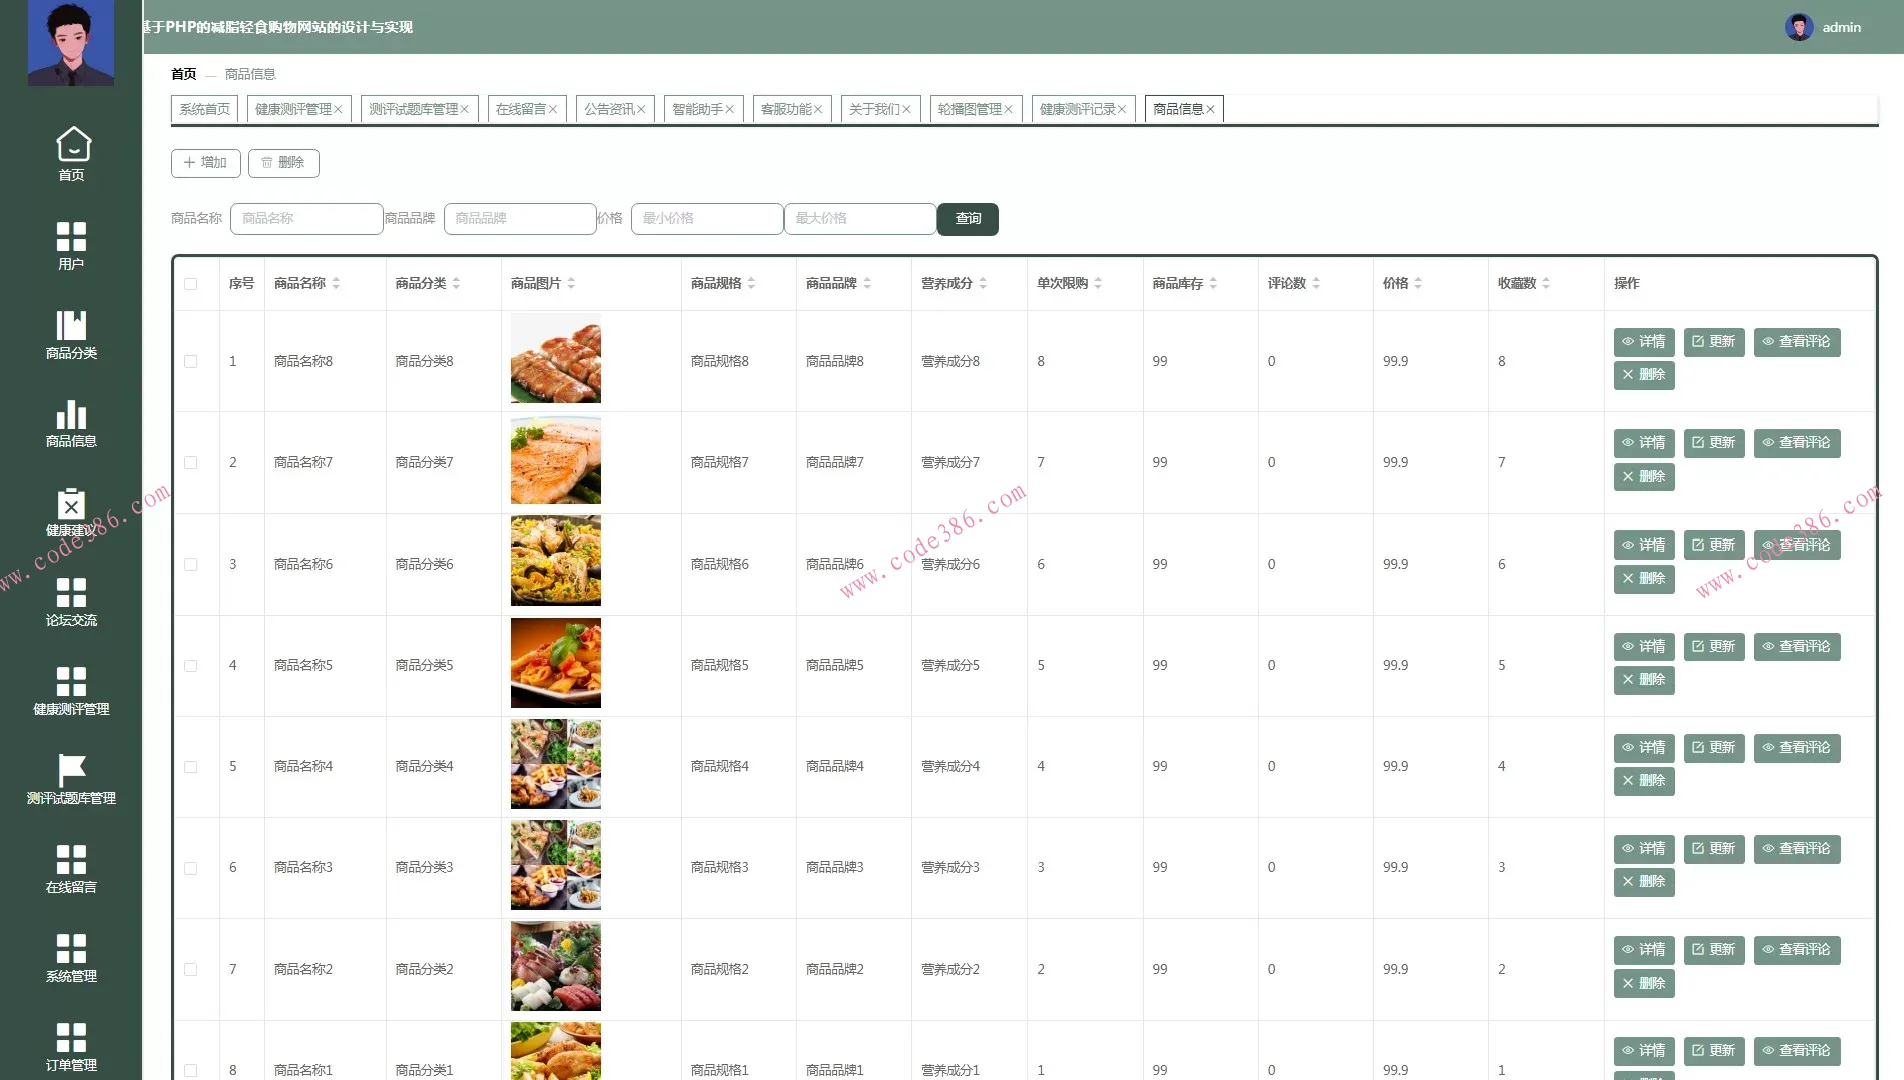Image resolution: width=1904 pixels, height=1080 pixels.
Task: Sort by 价格 column sort arrows
Action: (1418, 284)
